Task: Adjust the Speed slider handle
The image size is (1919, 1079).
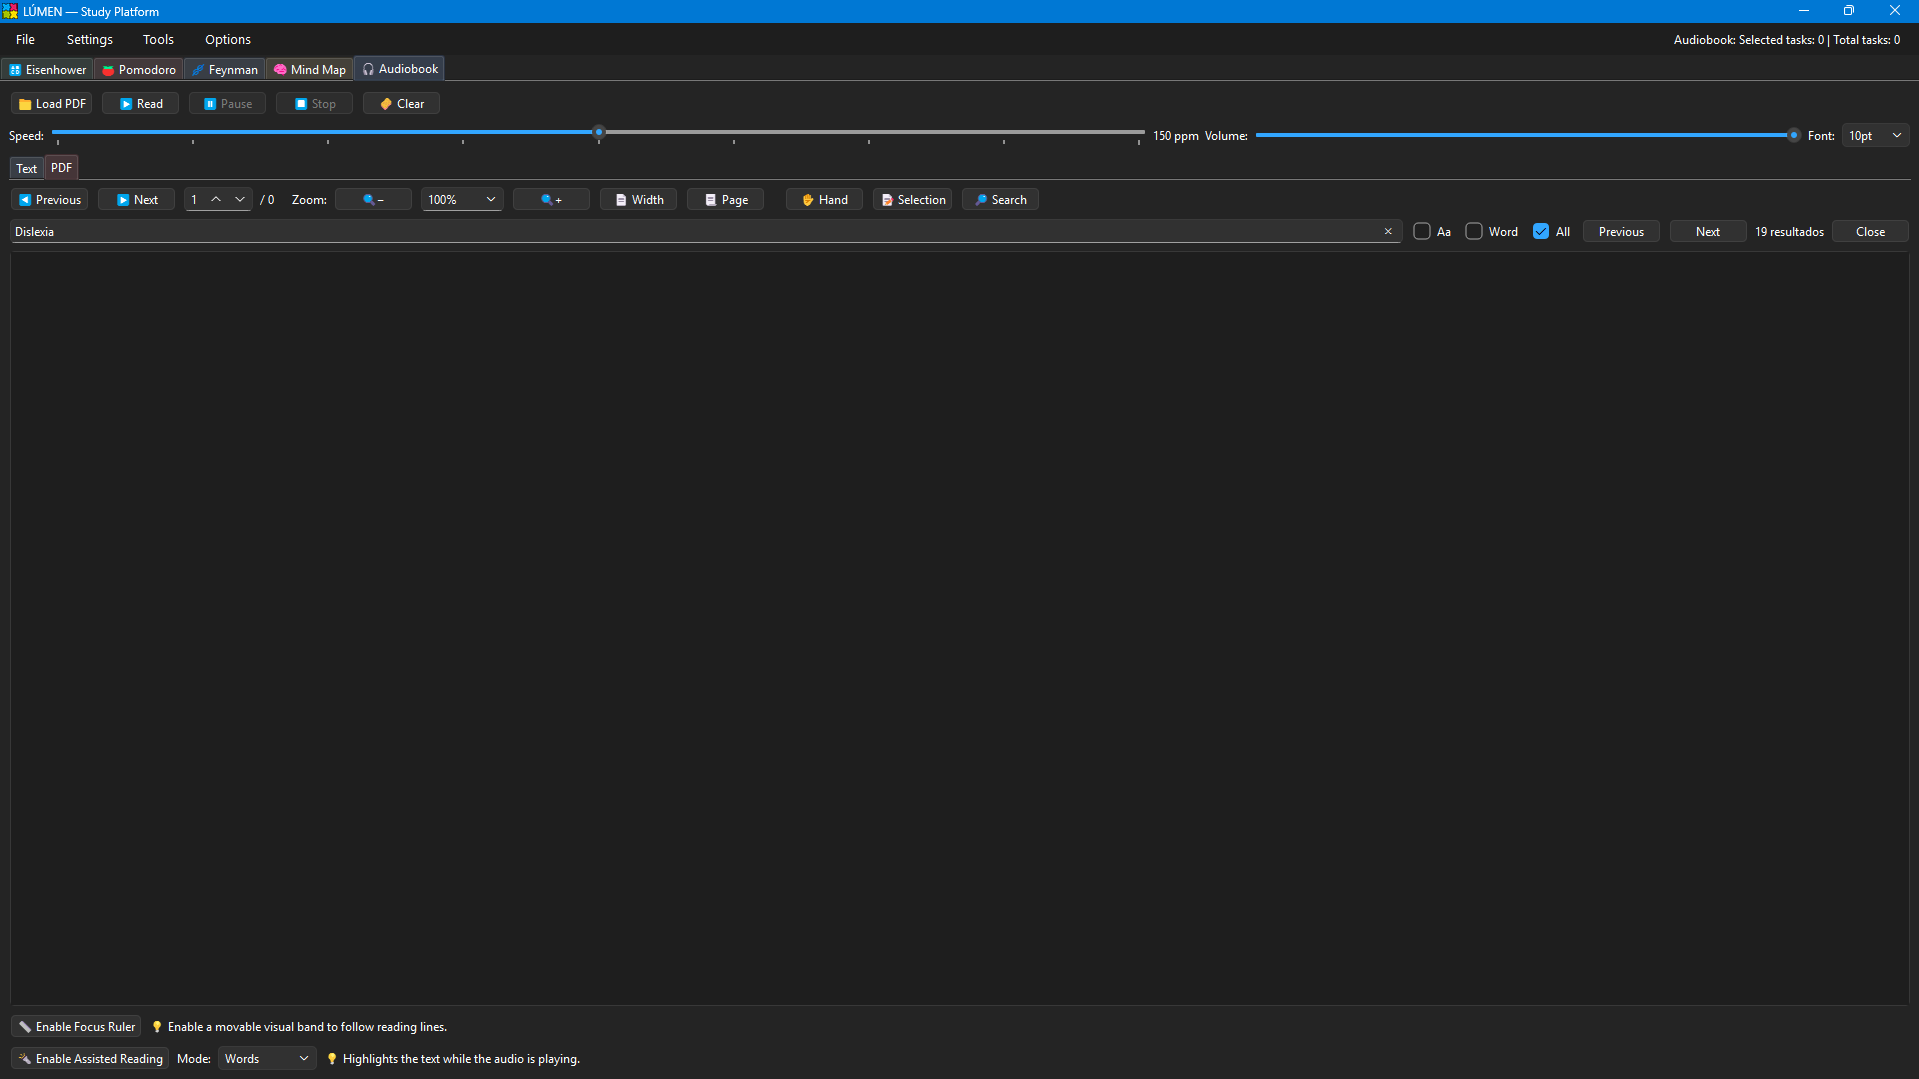Action: (x=599, y=132)
